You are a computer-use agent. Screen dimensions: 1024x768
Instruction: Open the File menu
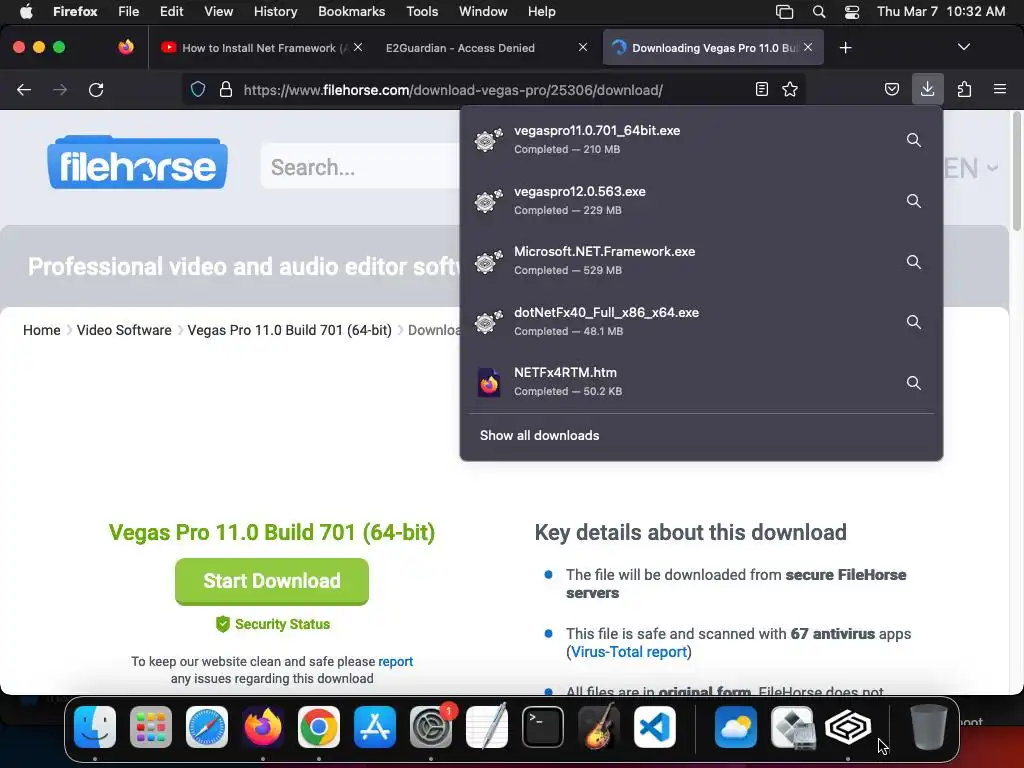pyautogui.click(x=128, y=12)
